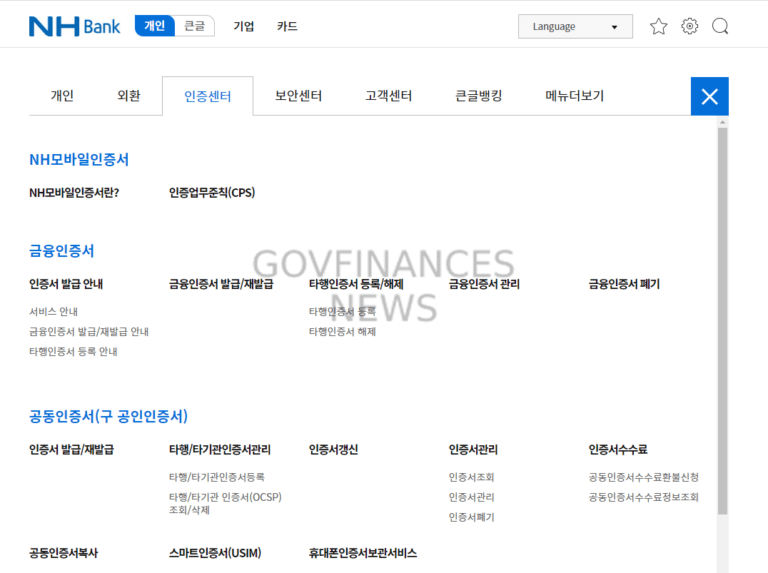The width and height of the screenshot is (768, 573).
Task: Open 공동인증서수수료환불신청 link
Action: [x=644, y=477]
